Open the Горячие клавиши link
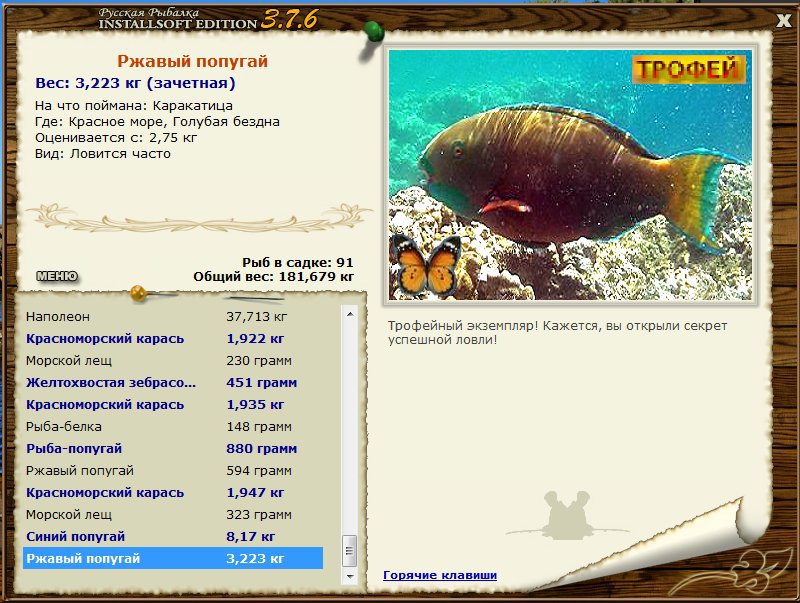800x603 pixels. pyautogui.click(x=440, y=575)
